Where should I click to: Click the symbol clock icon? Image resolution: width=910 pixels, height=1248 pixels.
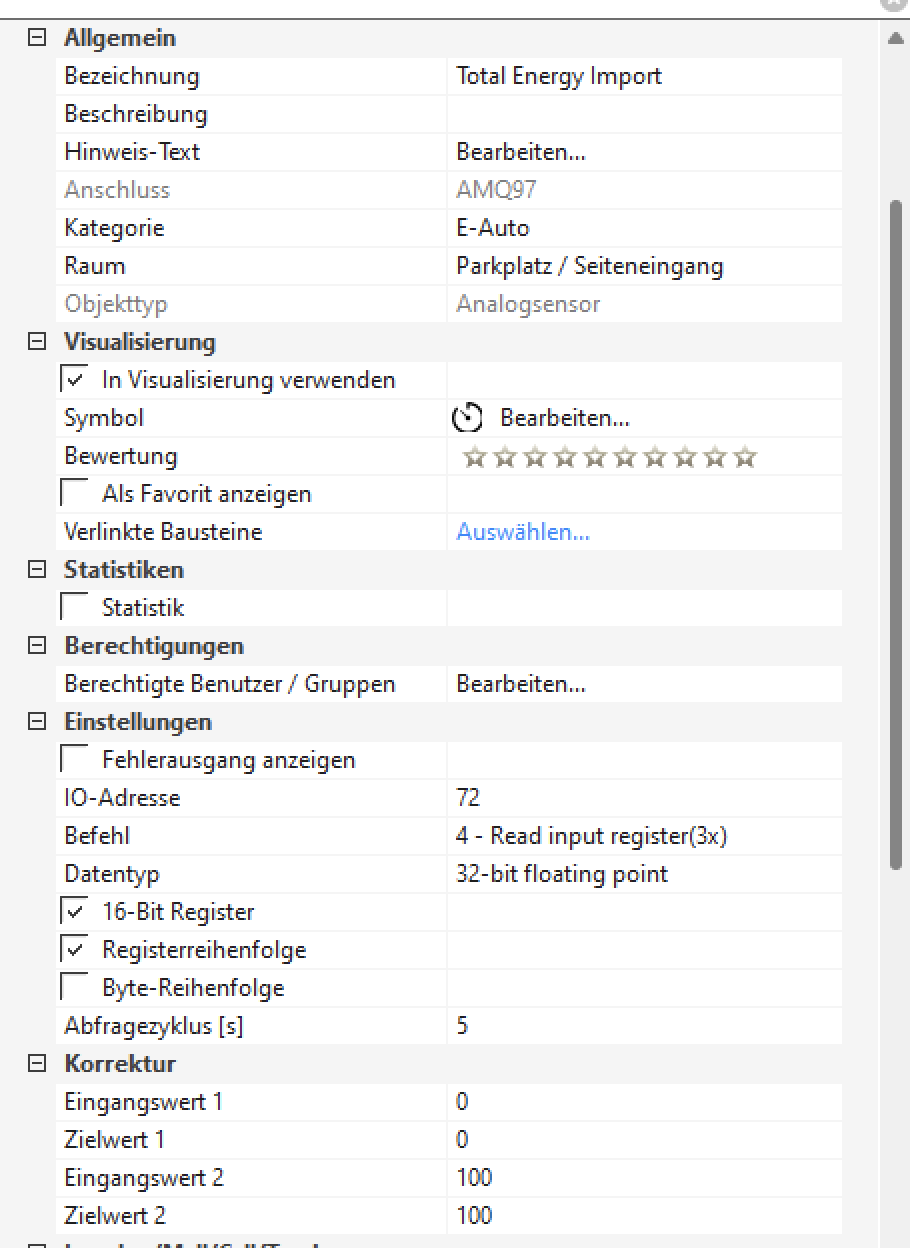(468, 418)
